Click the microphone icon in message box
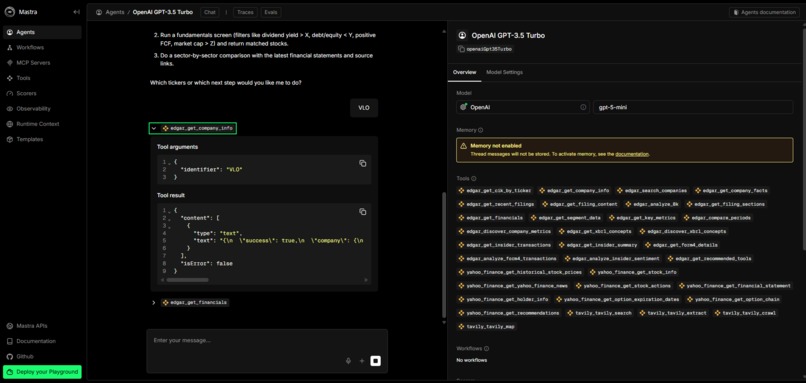Image resolution: width=806 pixels, height=383 pixels. pyautogui.click(x=348, y=361)
